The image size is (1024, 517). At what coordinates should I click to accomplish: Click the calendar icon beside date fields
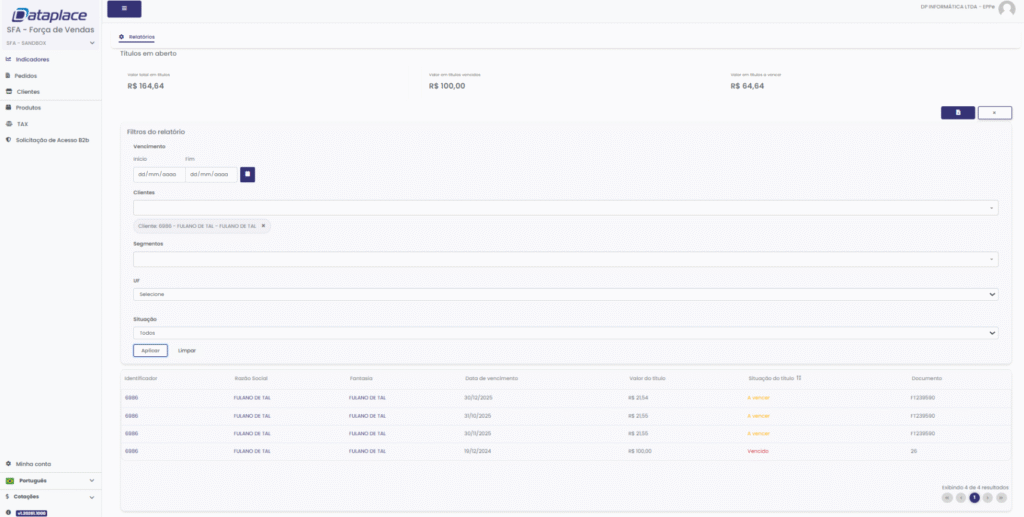point(247,174)
